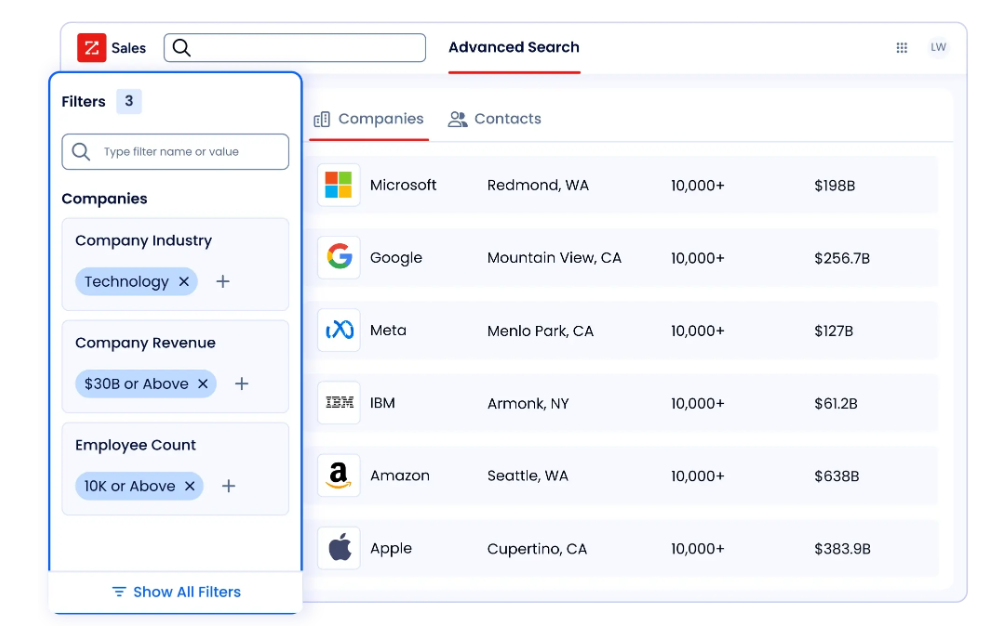Open the LW user avatar
The height and width of the screenshot is (640, 1000).
[x=938, y=47]
